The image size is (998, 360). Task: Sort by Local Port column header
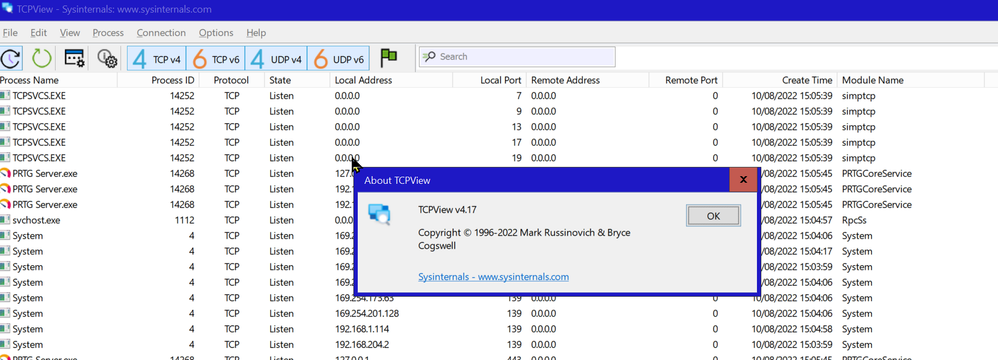coord(489,80)
